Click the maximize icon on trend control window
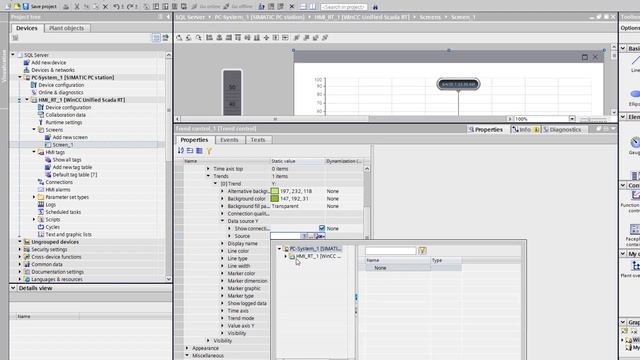The height and width of the screenshot is (360, 640). [x=584, y=57]
